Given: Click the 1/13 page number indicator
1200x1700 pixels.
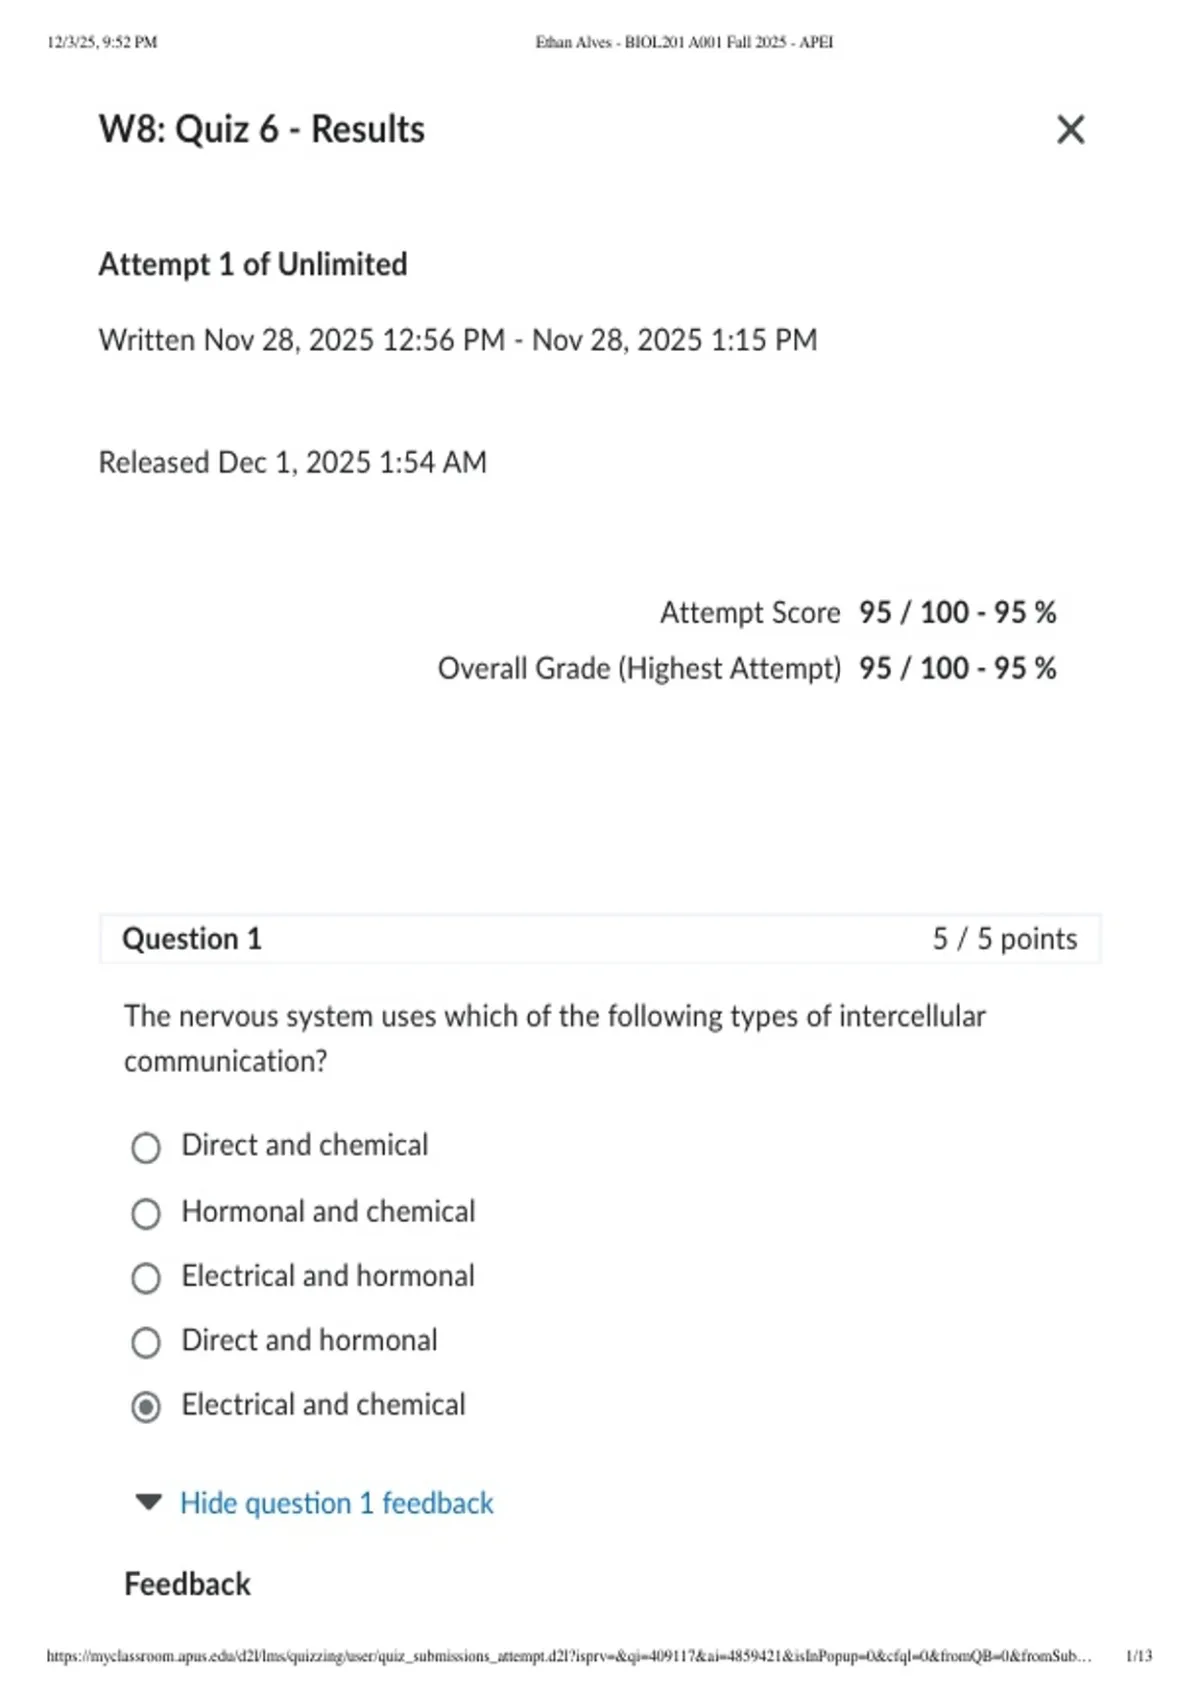Looking at the screenshot, I should coord(1139,1656).
